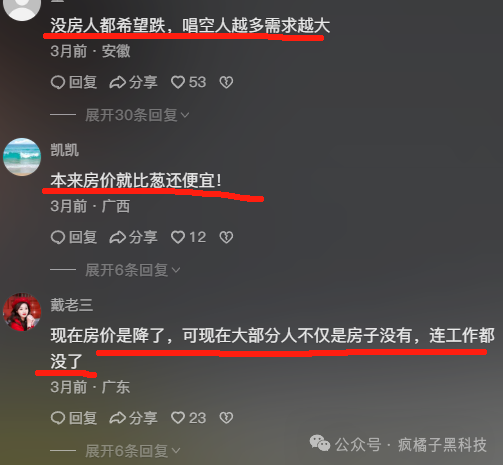Open 戴老三's avatar in red
The height and width of the screenshot is (465, 503).
click(x=22, y=312)
